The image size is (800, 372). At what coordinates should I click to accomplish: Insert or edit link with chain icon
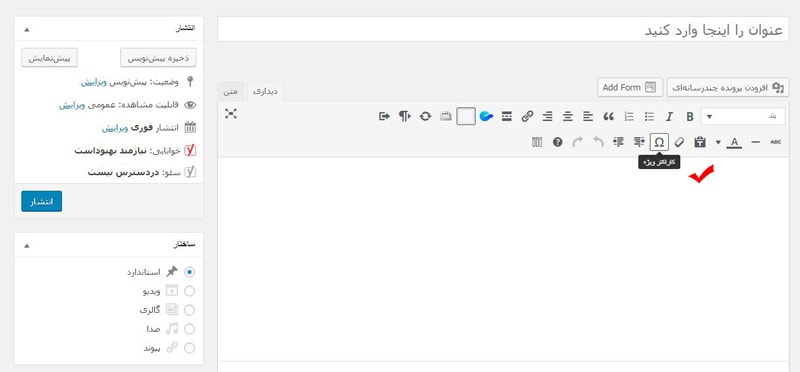[x=527, y=117]
